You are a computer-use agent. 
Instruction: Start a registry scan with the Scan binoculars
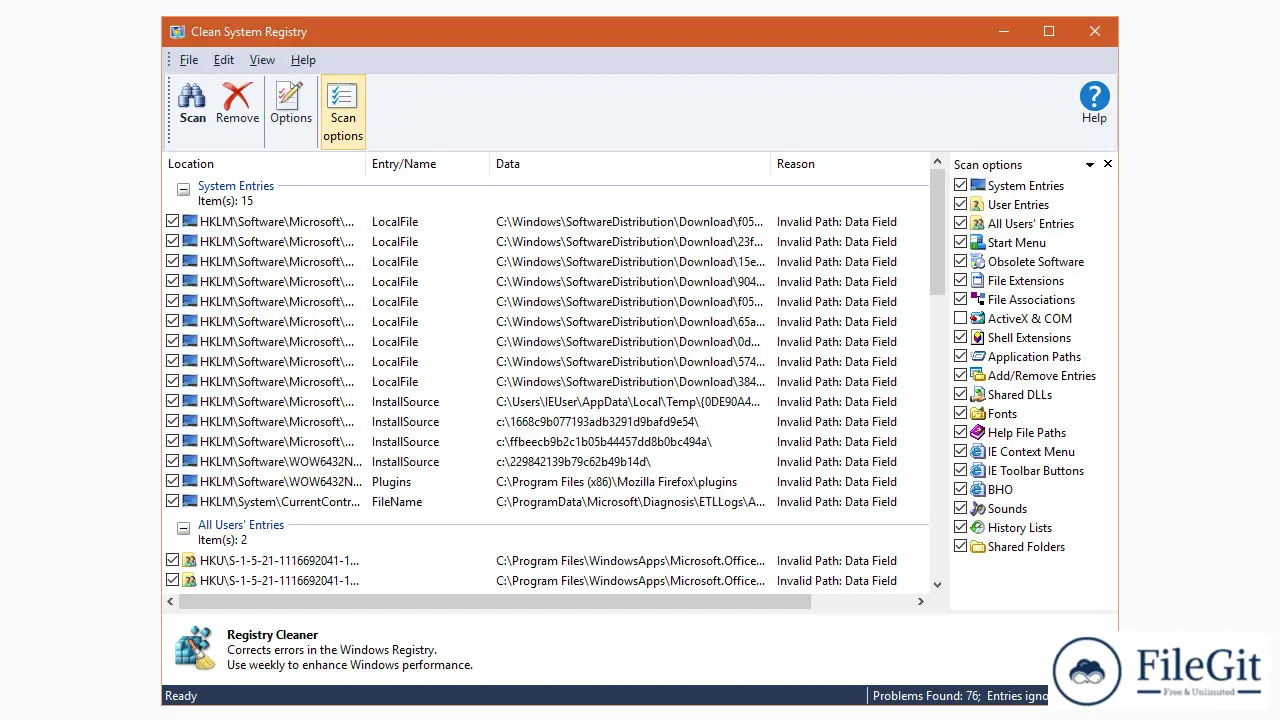[x=192, y=104]
